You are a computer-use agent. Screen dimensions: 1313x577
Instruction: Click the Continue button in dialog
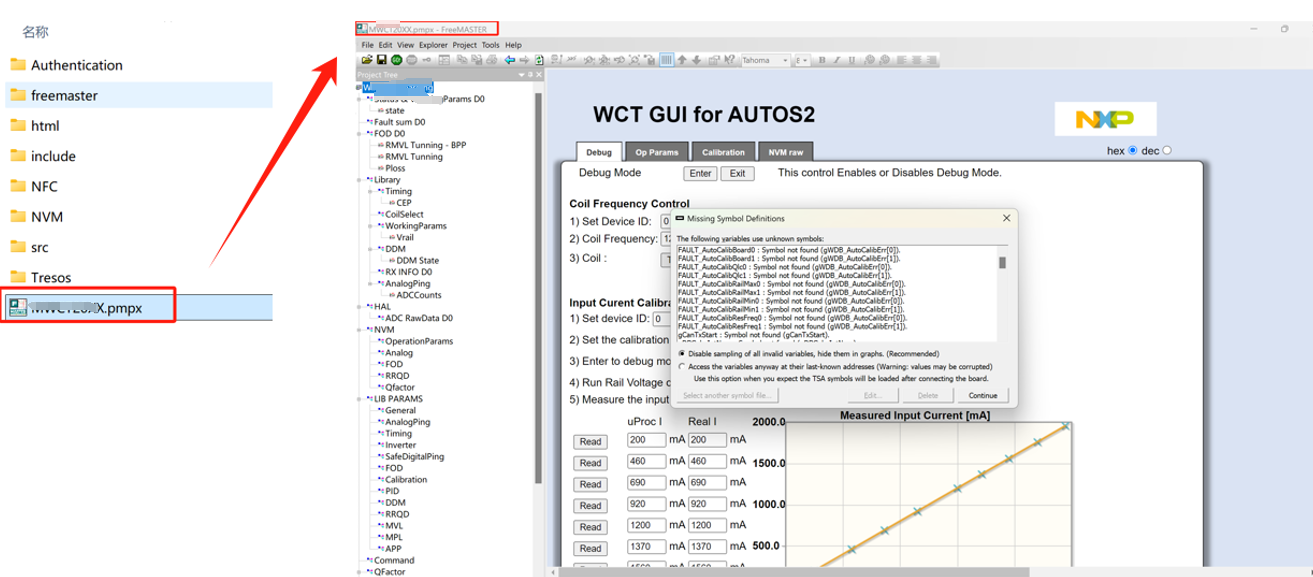pyautogui.click(x=982, y=396)
